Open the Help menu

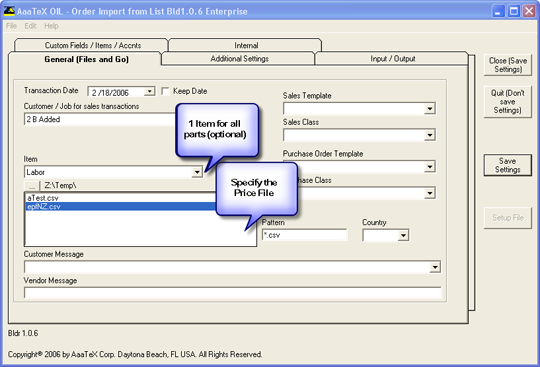point(51,26)
